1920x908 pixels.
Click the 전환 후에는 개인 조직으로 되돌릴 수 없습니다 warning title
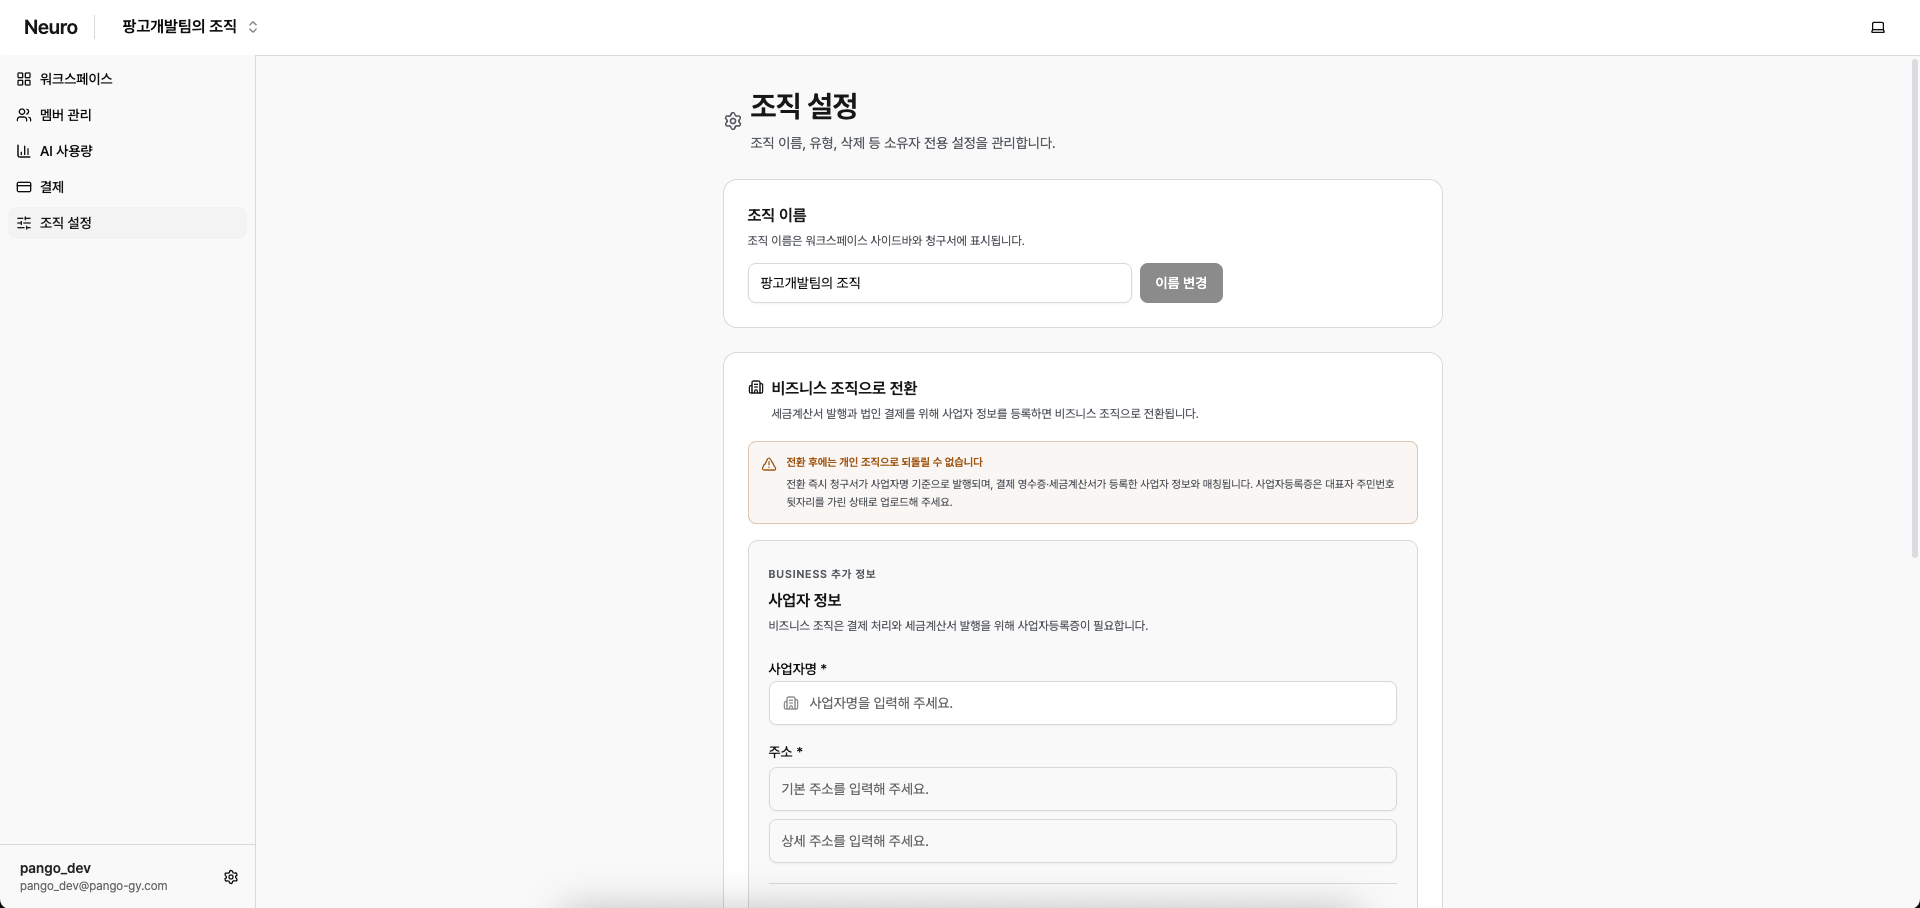pos(884,462)
